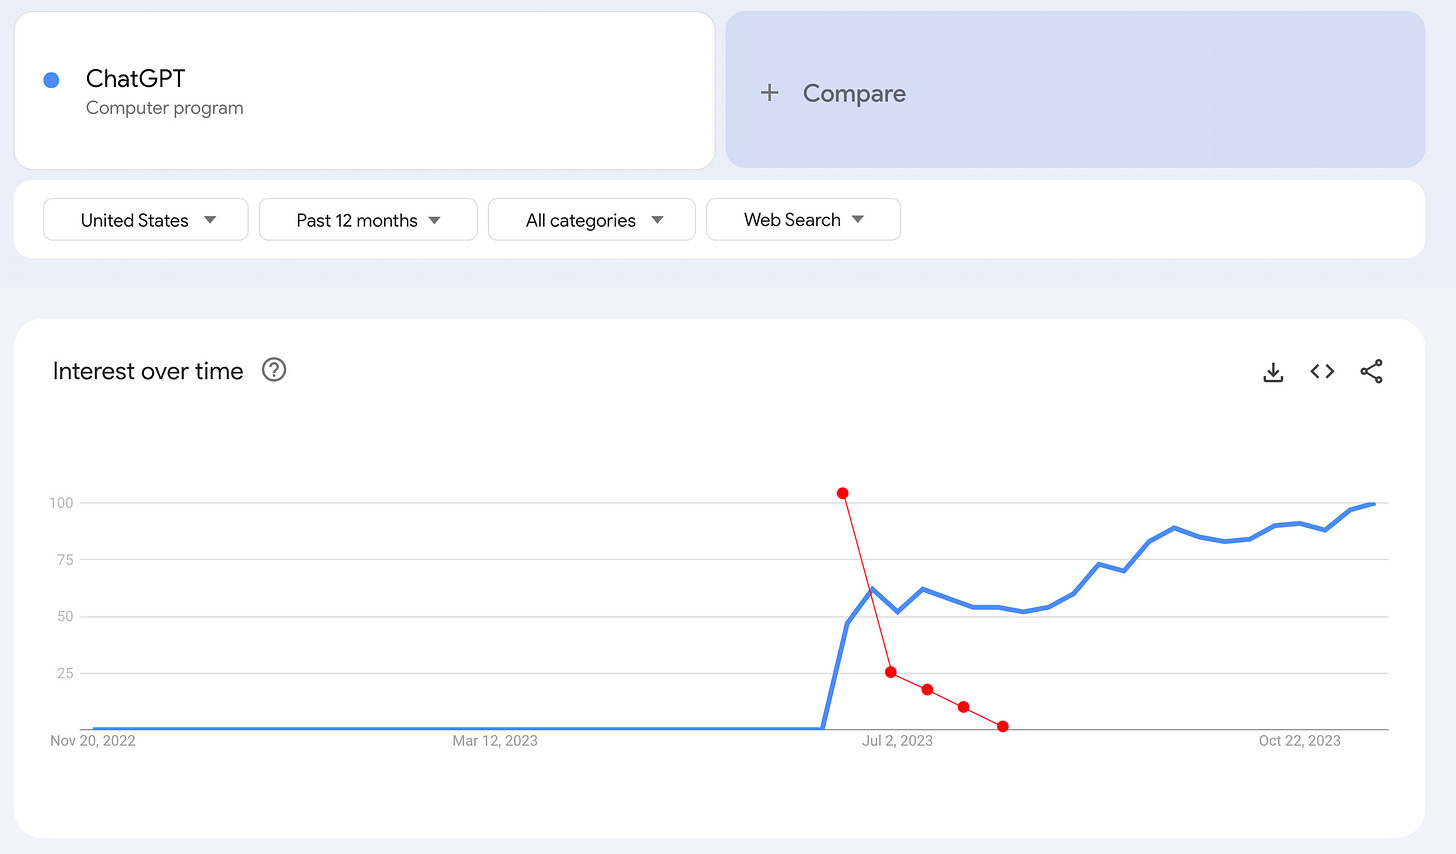The width and height of the screenshot is (1456, 854).
Task: Download the Interest over time data
Action: tap(1273, 372)
